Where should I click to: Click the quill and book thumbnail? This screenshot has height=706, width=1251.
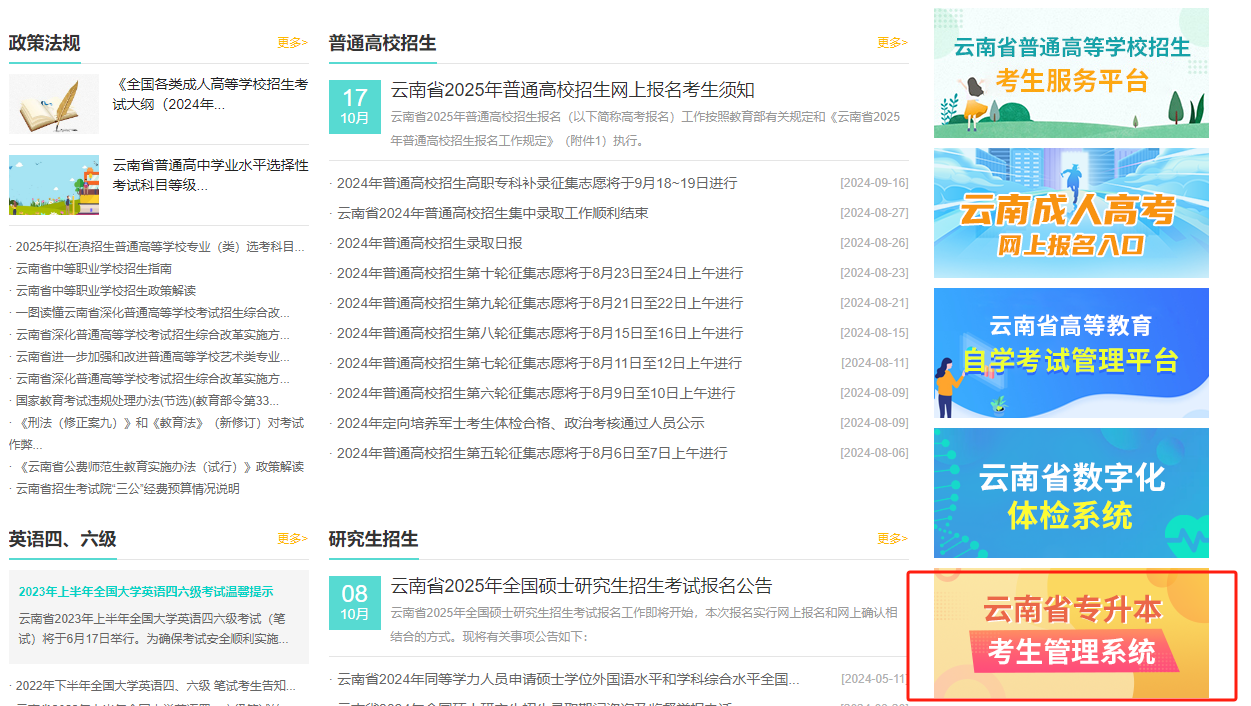tap(54, 104)
